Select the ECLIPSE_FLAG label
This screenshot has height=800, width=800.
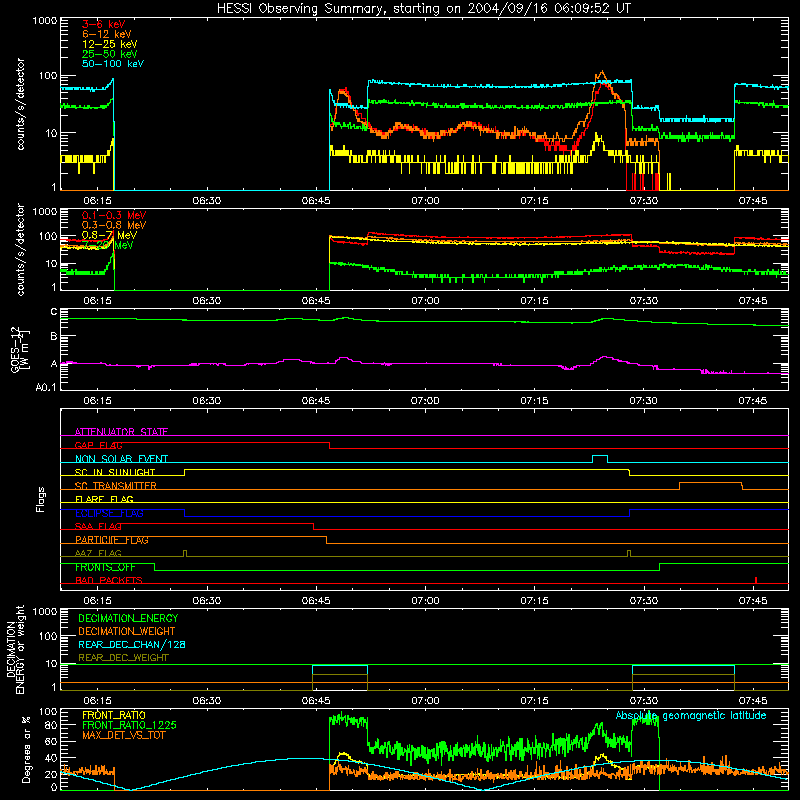click(x=109, y=513)
